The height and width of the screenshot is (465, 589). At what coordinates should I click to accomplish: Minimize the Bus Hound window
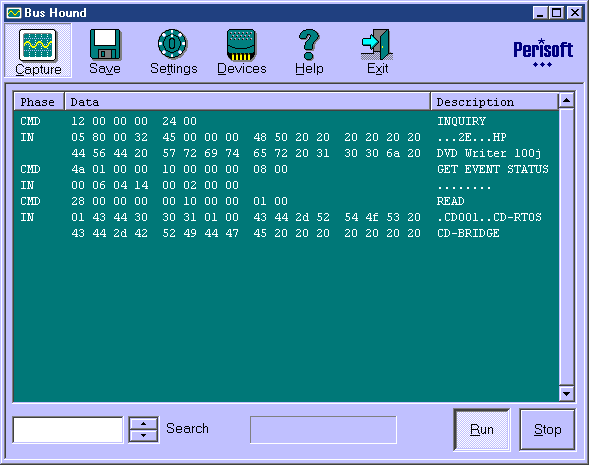(540, 13)
